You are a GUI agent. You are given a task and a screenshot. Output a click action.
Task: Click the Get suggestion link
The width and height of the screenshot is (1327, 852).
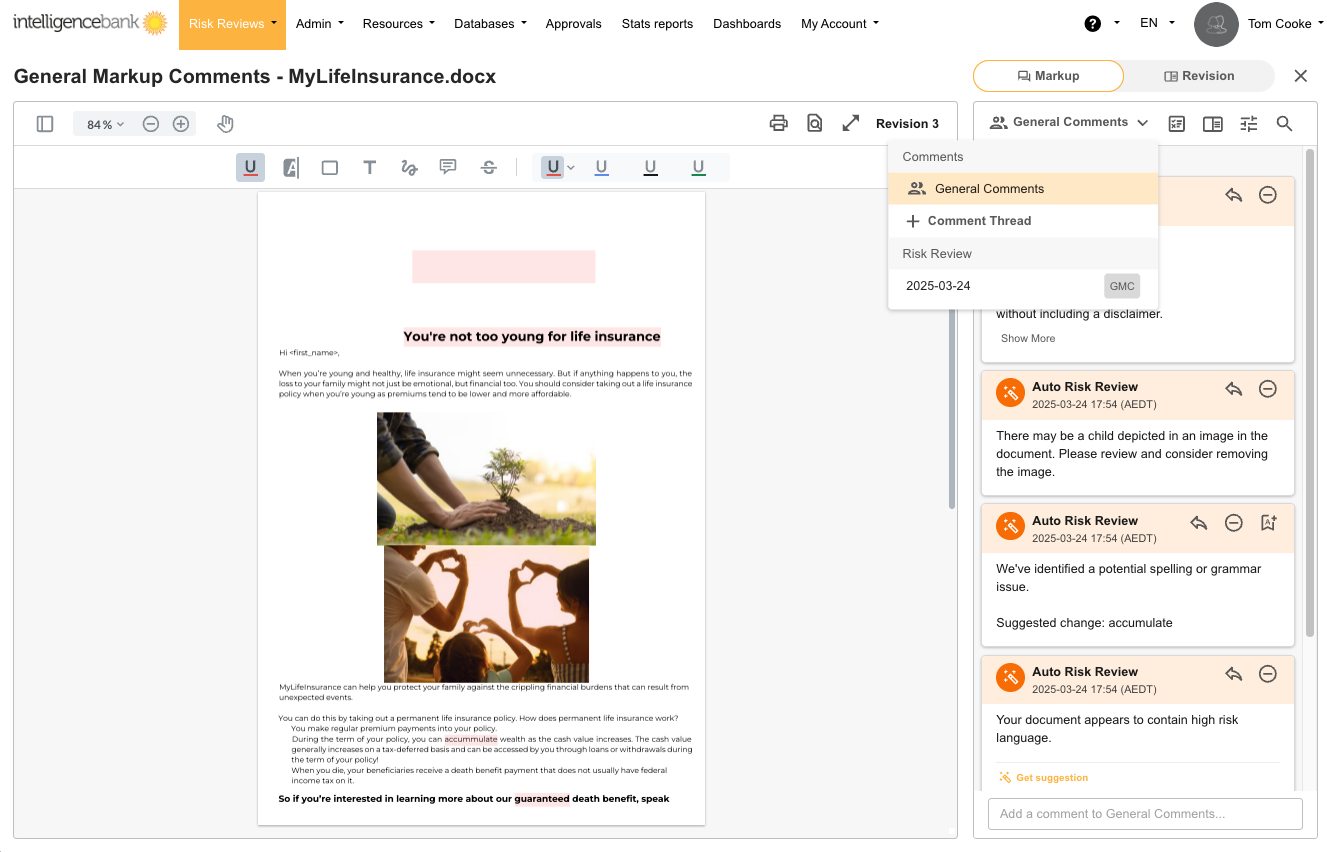click(1051, 778)
